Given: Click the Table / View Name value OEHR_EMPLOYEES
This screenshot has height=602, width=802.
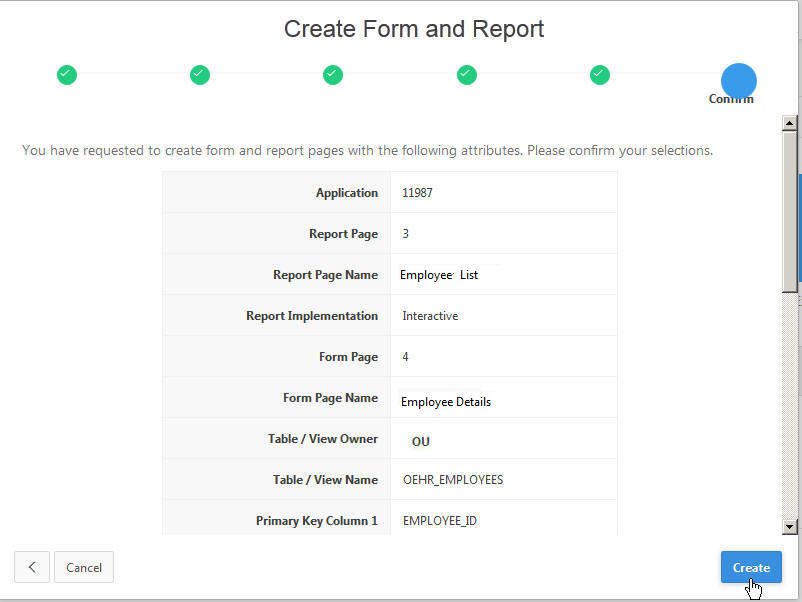Looking at the screenshot, I should (452, 480).
